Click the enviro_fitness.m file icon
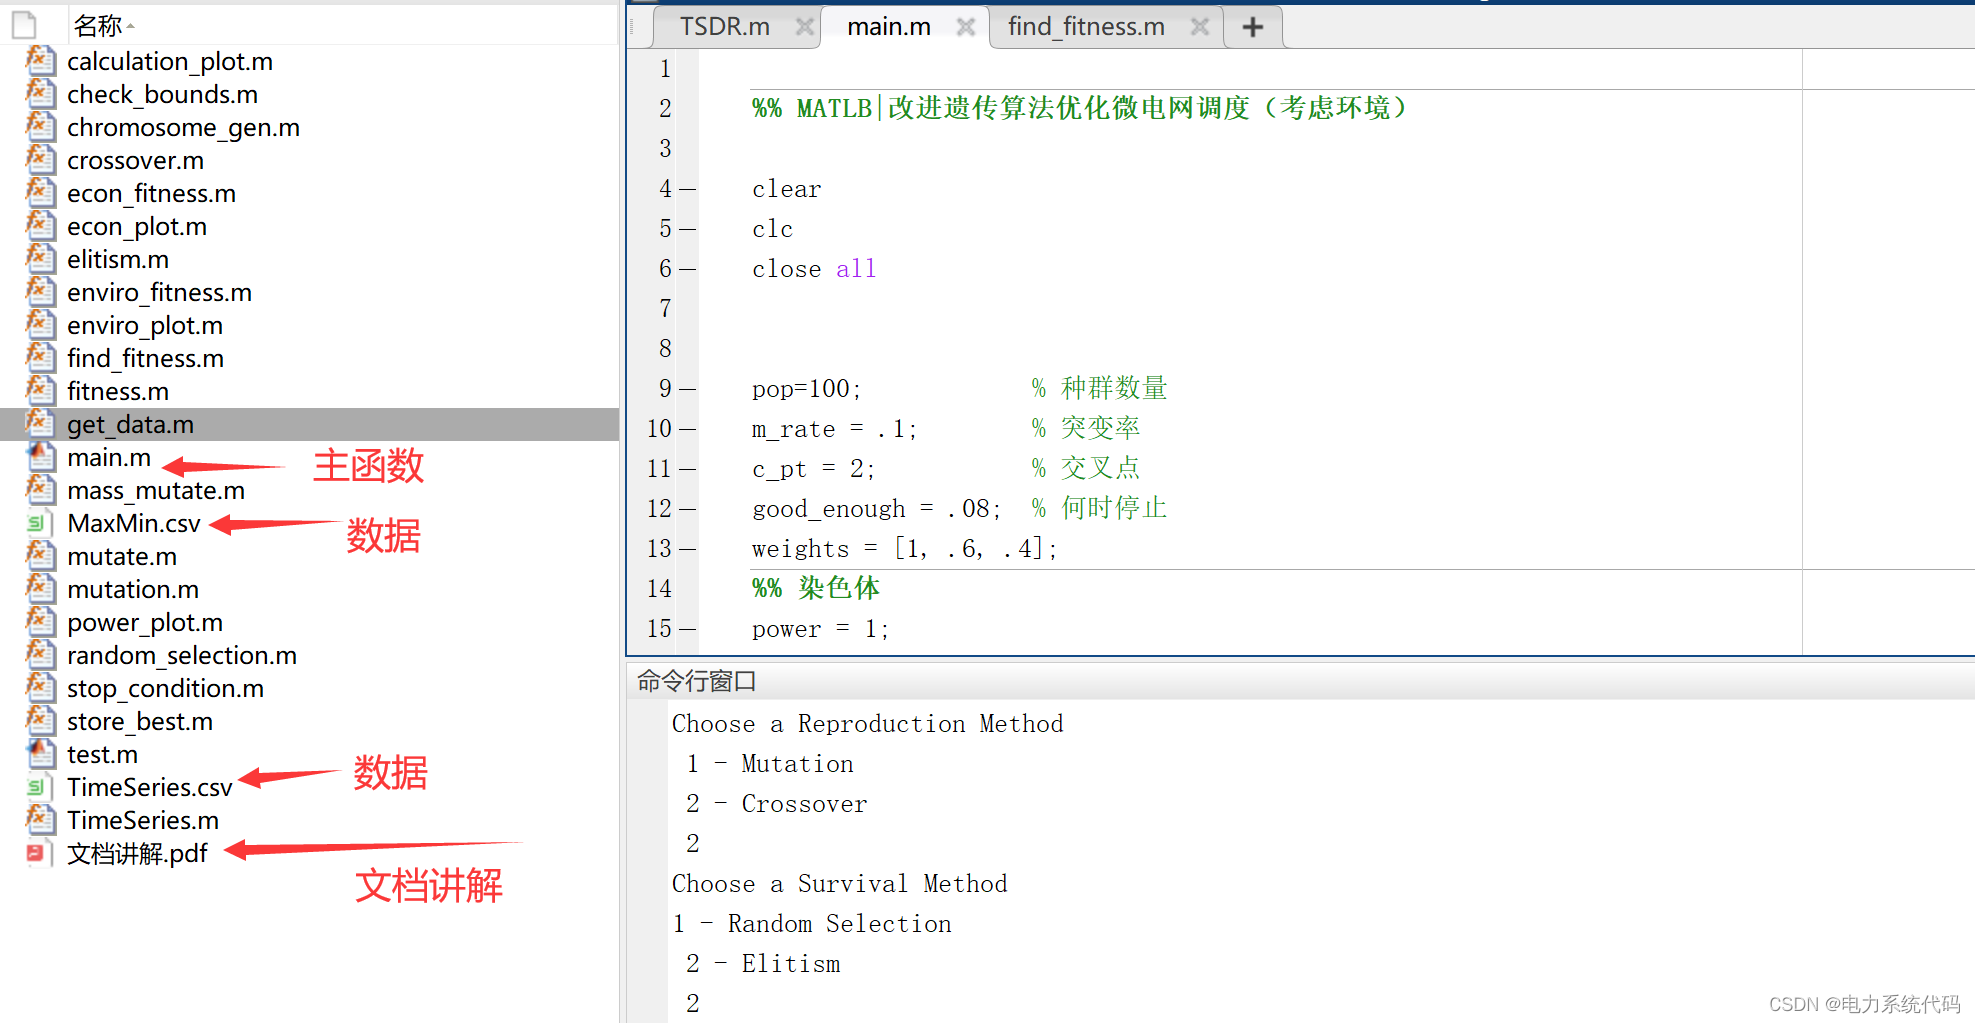Image resolution: width=1975 pixels, height=1023 pixels. click(40, 292)
